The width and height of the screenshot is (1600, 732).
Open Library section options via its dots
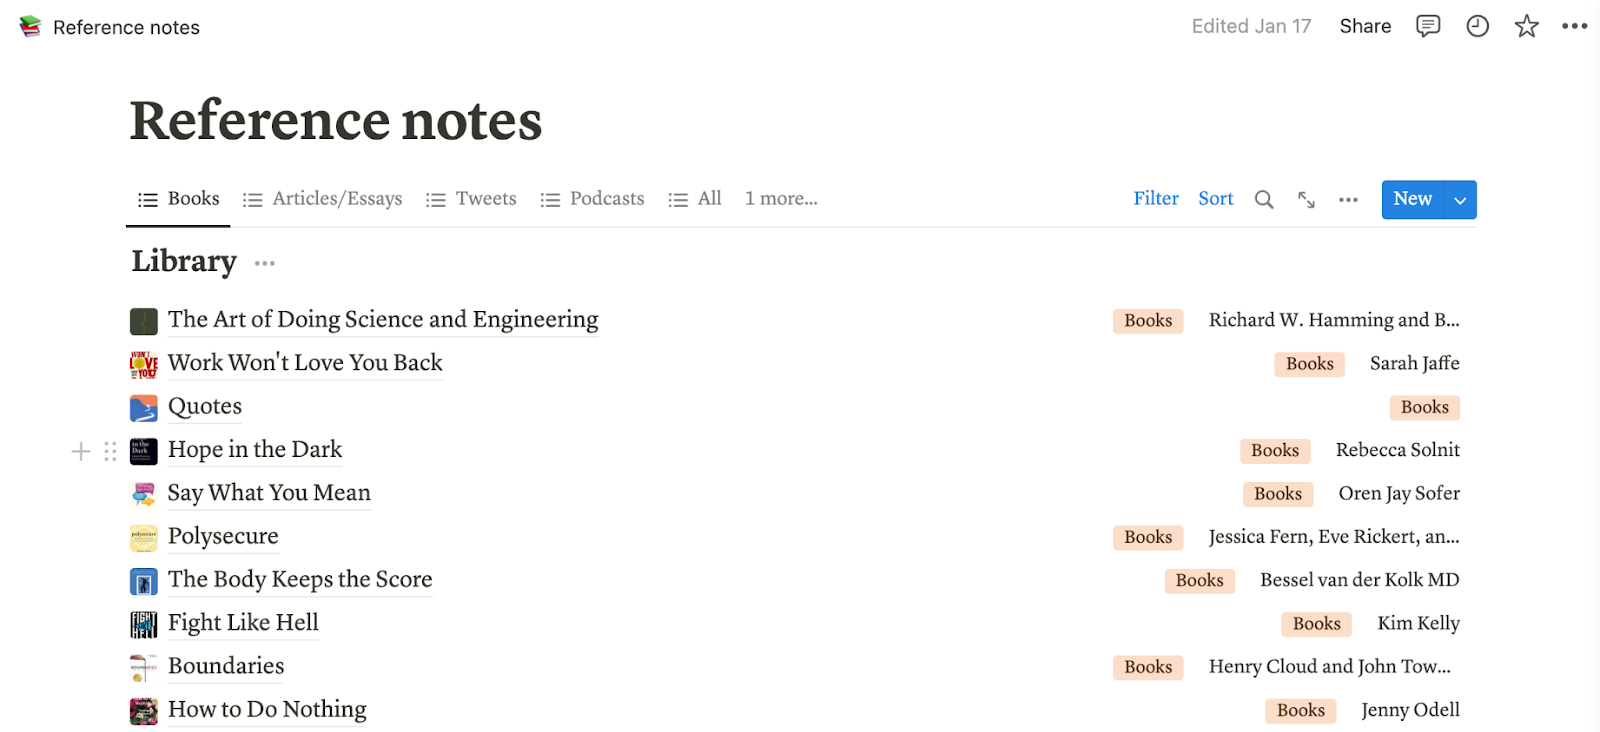coord(263,262)
